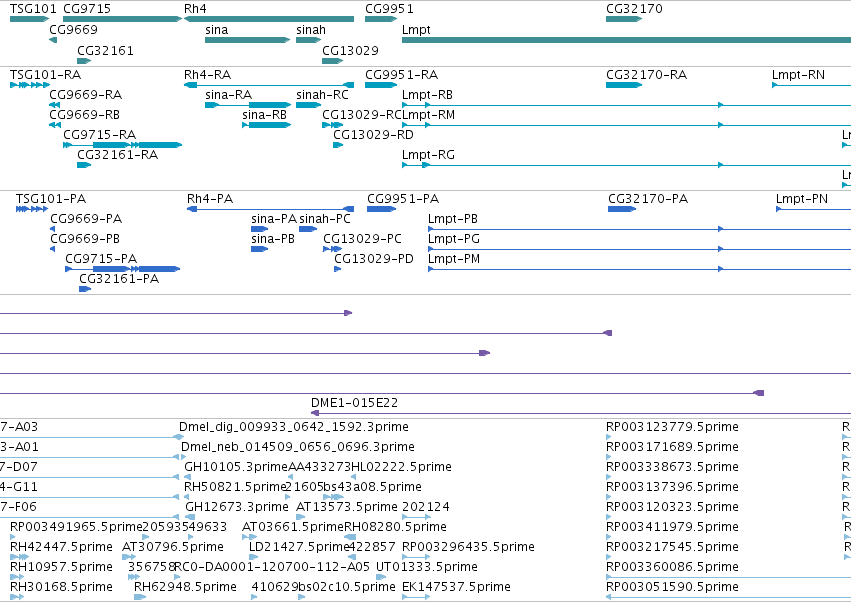This screenshot has width=851, height=602.
Task: Select the CG32170-PA protein label
Action: point(648,199)
